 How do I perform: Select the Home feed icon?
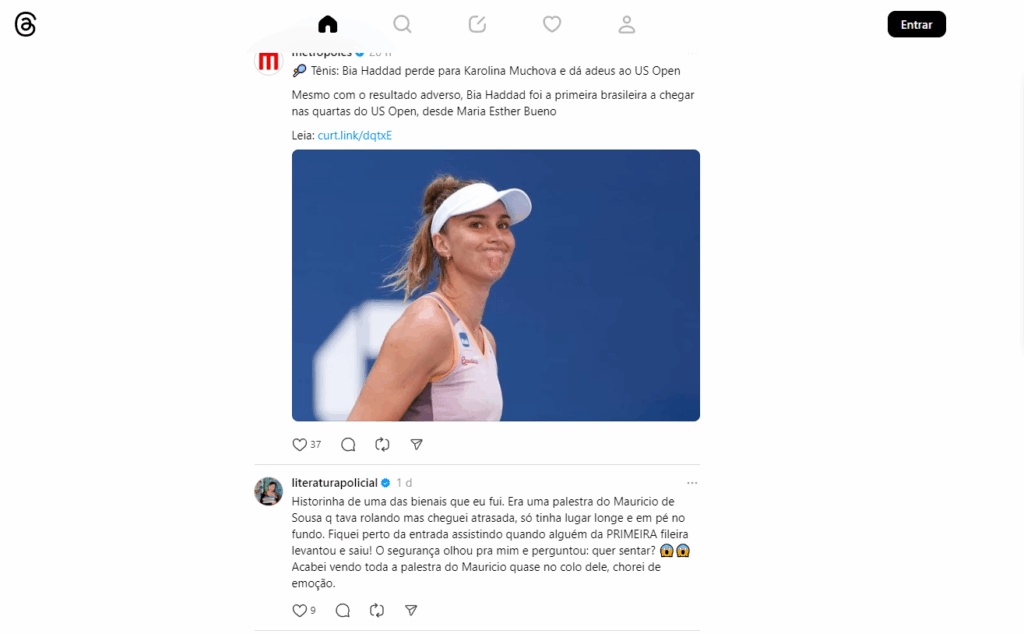click(328, 25)
